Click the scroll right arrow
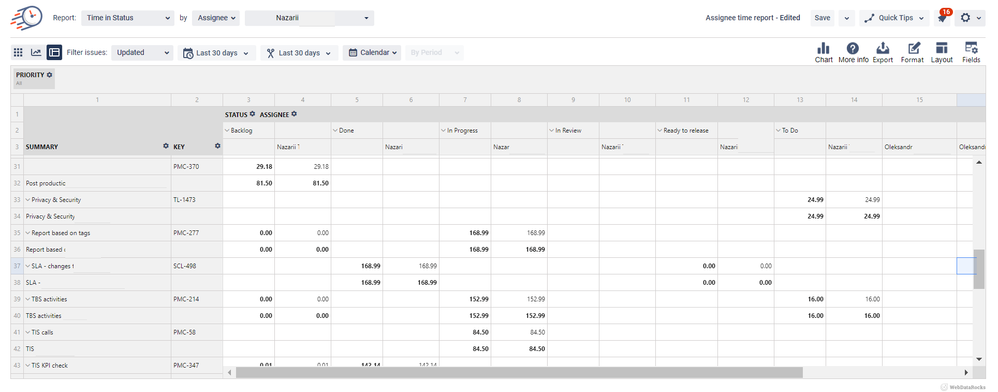The height and width of the screenshot is (392, 998). click(966, 372)
